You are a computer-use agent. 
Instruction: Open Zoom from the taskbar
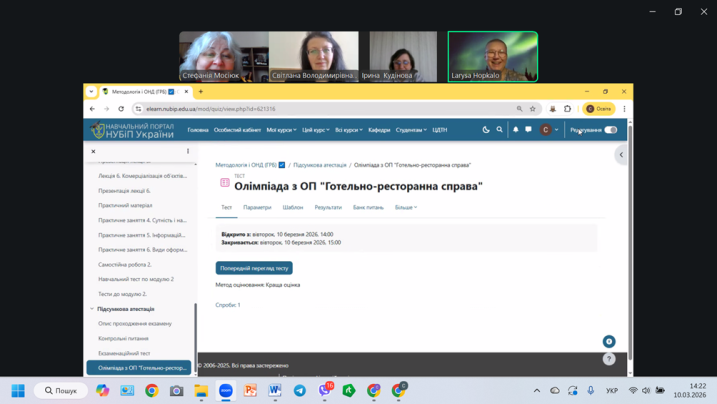(x=226, y=391)
